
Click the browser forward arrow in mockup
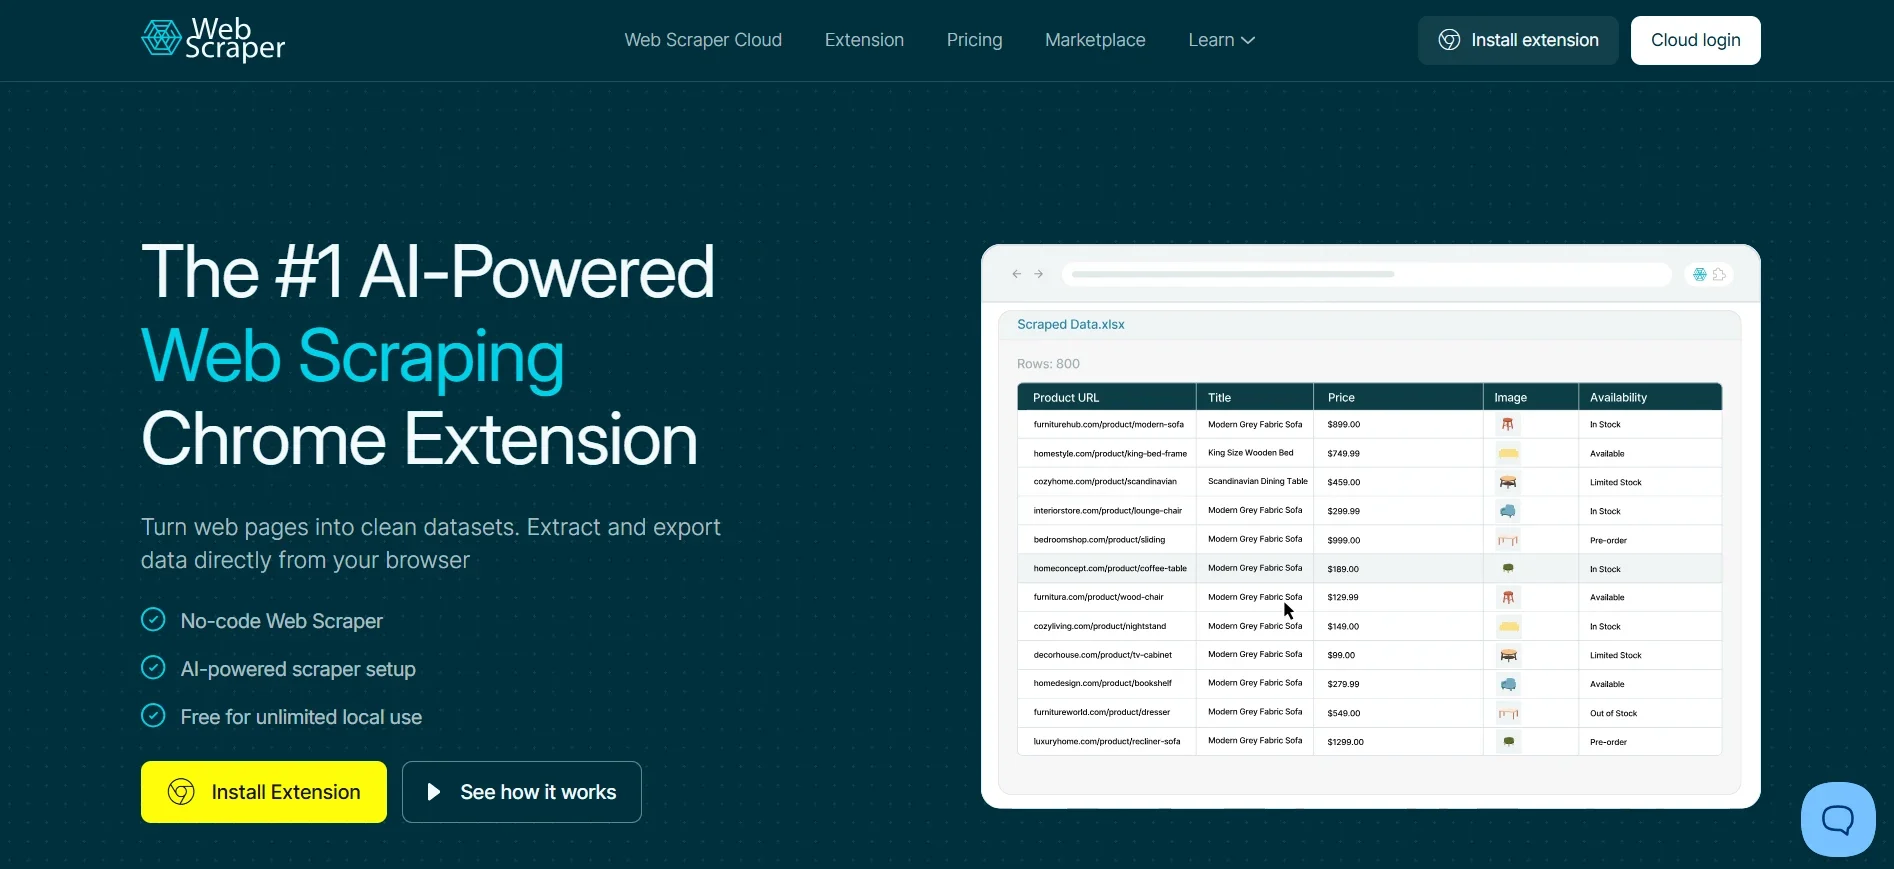pos(1039,274)
